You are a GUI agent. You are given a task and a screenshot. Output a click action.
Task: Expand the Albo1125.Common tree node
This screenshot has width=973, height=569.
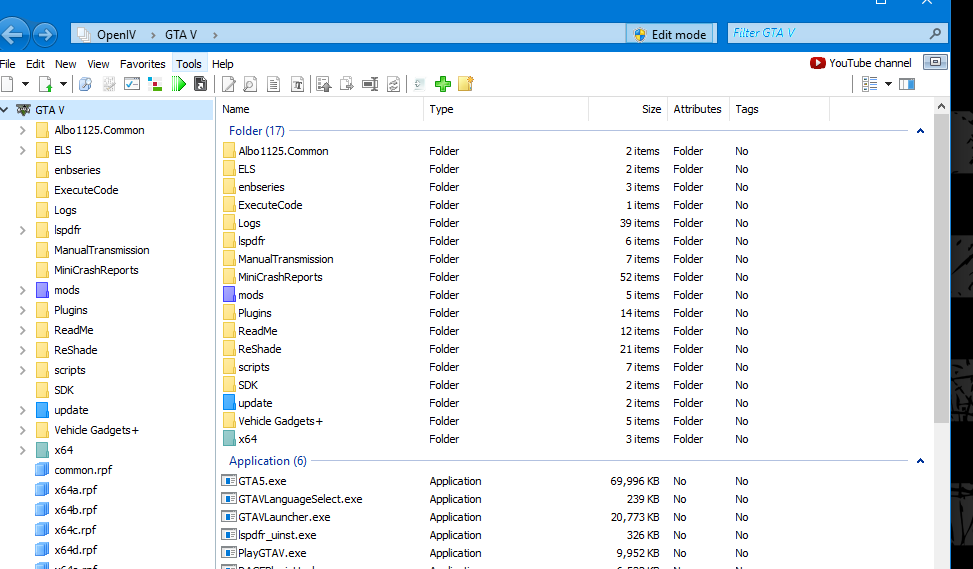tap(22, 130)
